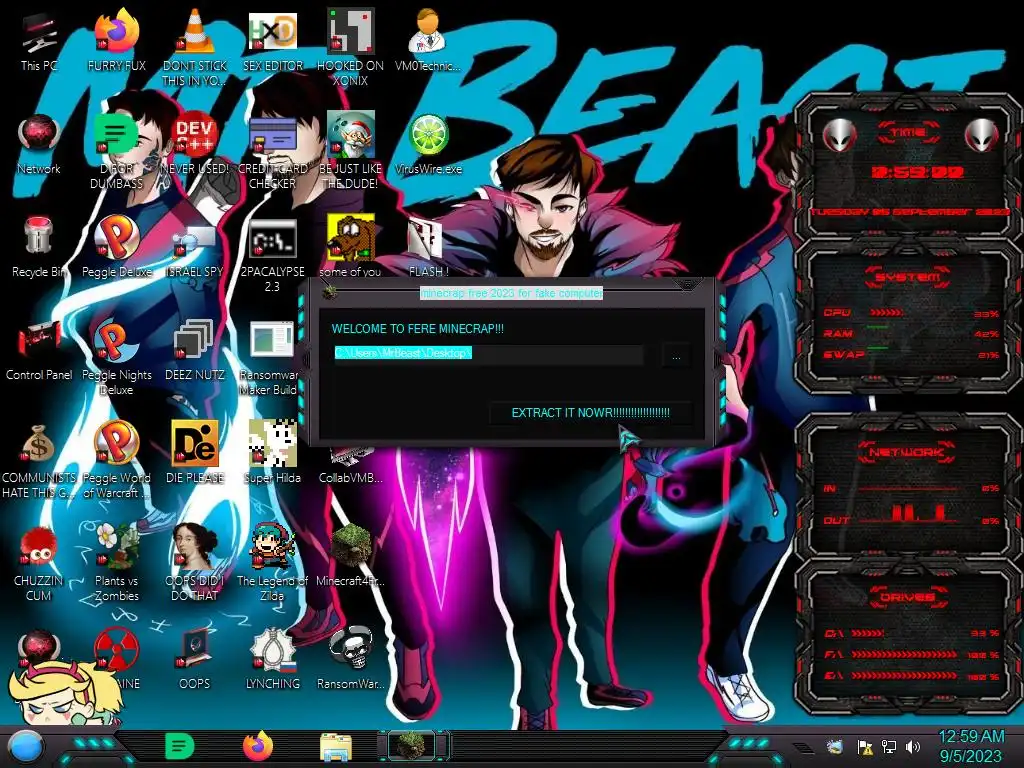
Task: Close the minecrap extractor dialog
Action: pyautogui.click(x=686, y=284)
